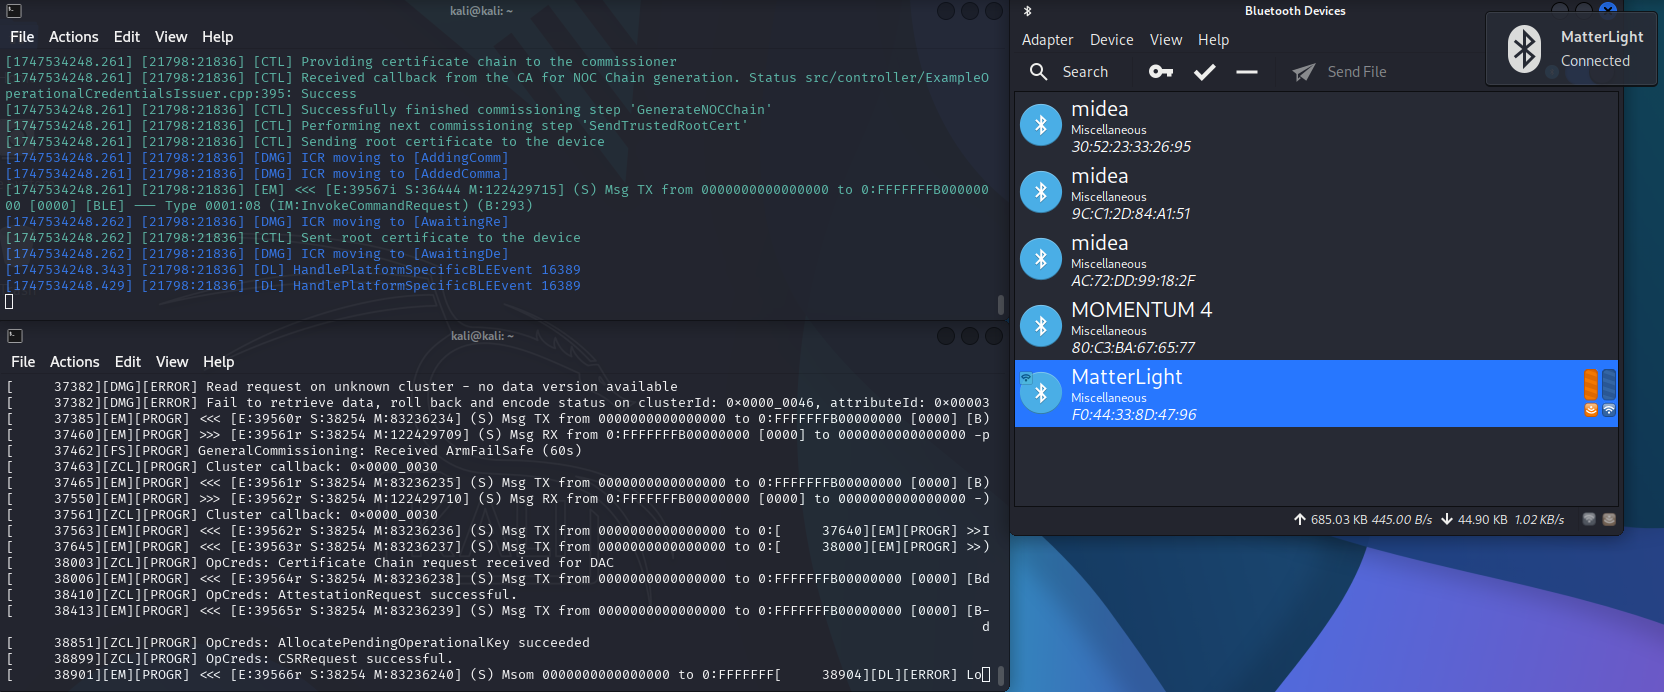Screen dimensions: 1664x692
Task: Open Actions menu in the upper terminal
Action: click(74, 37)
